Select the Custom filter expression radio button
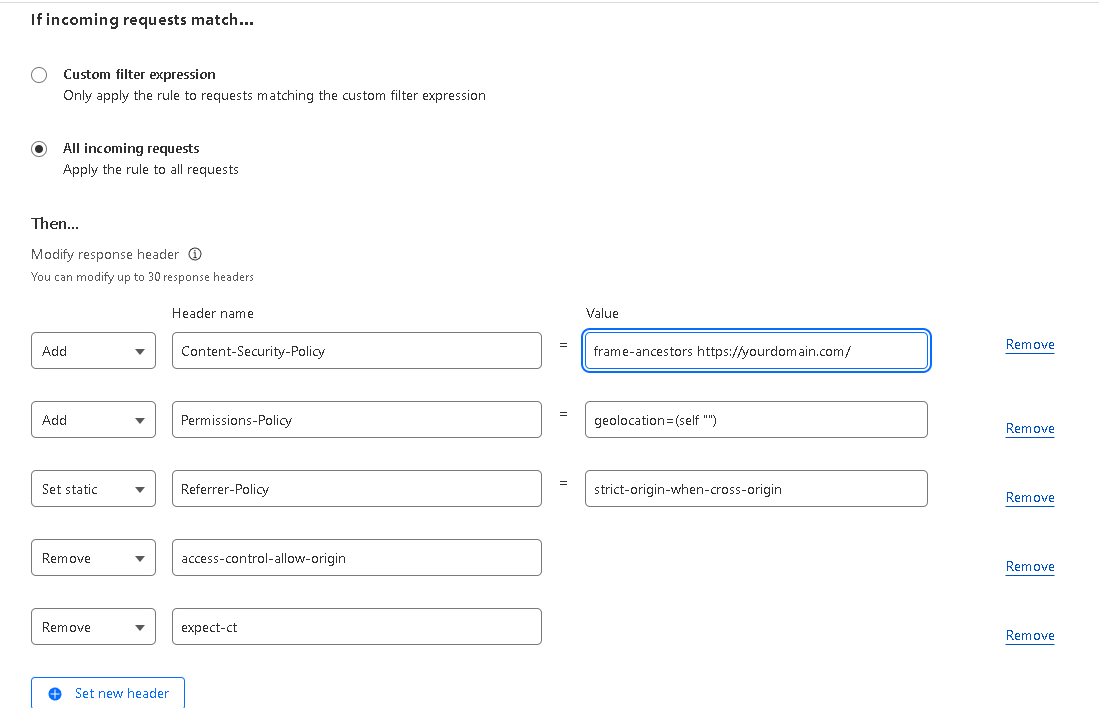 coord(38,74)
